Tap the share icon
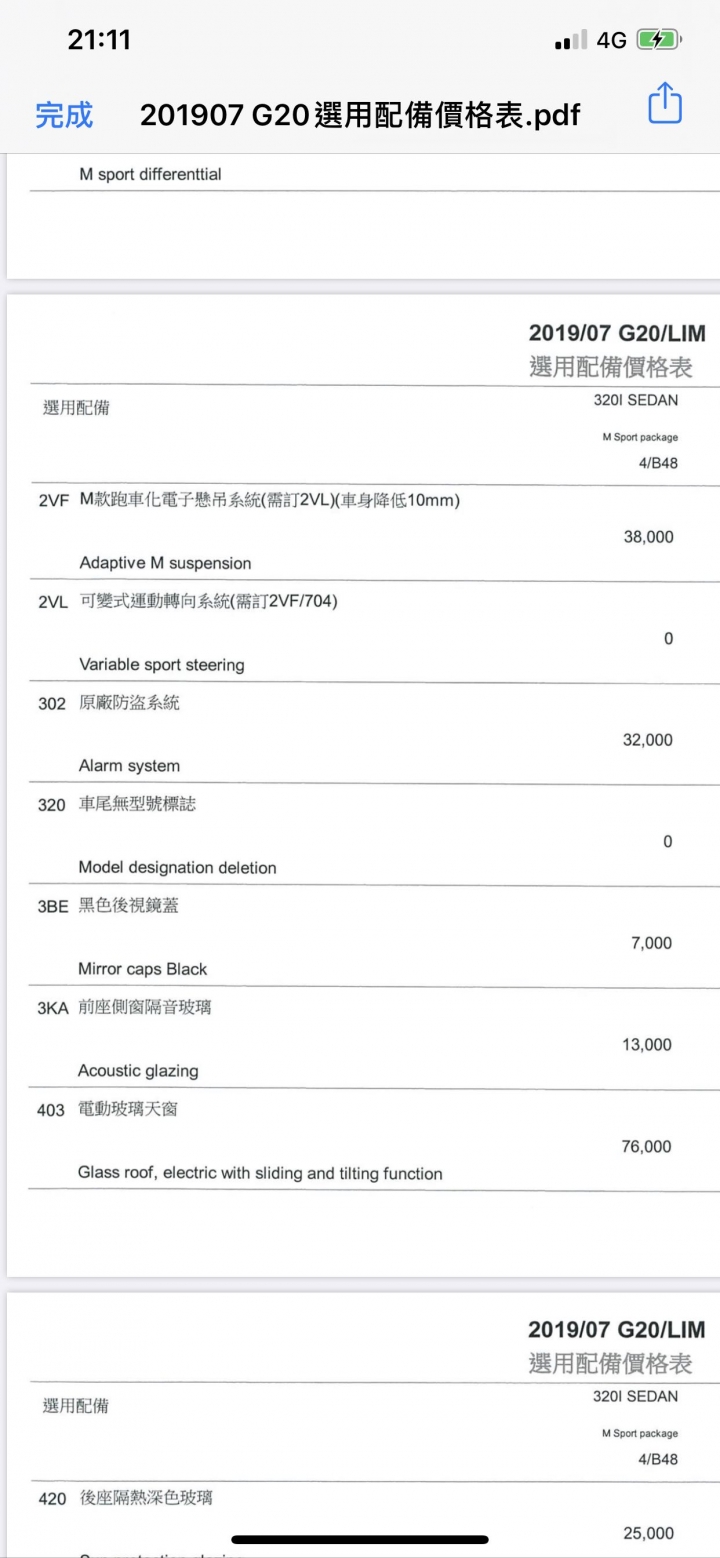Screen dimensions: 720x1558 pyautogui.click(x=665, y=105)
